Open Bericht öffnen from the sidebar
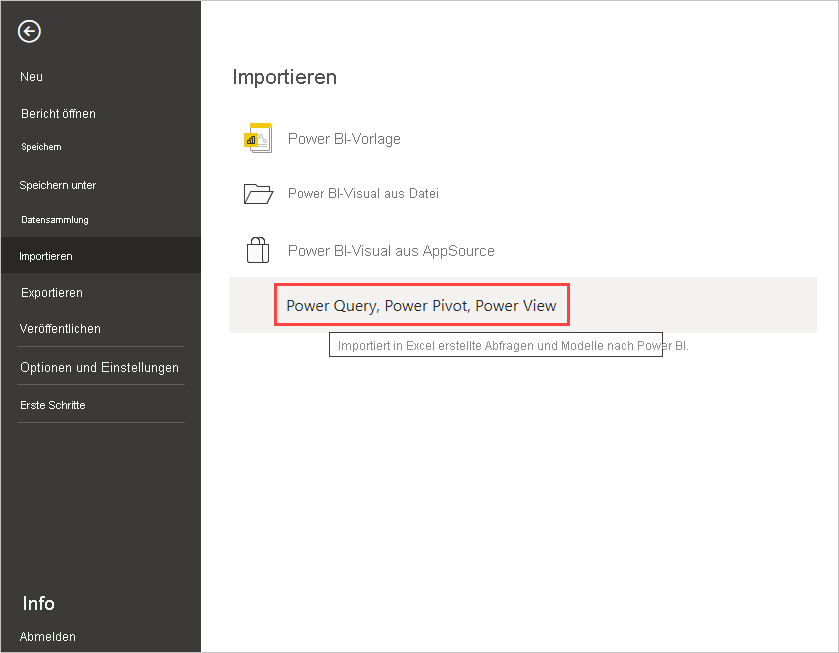The image size is (839, 653). pyautogui.click(x=58, y=113)
